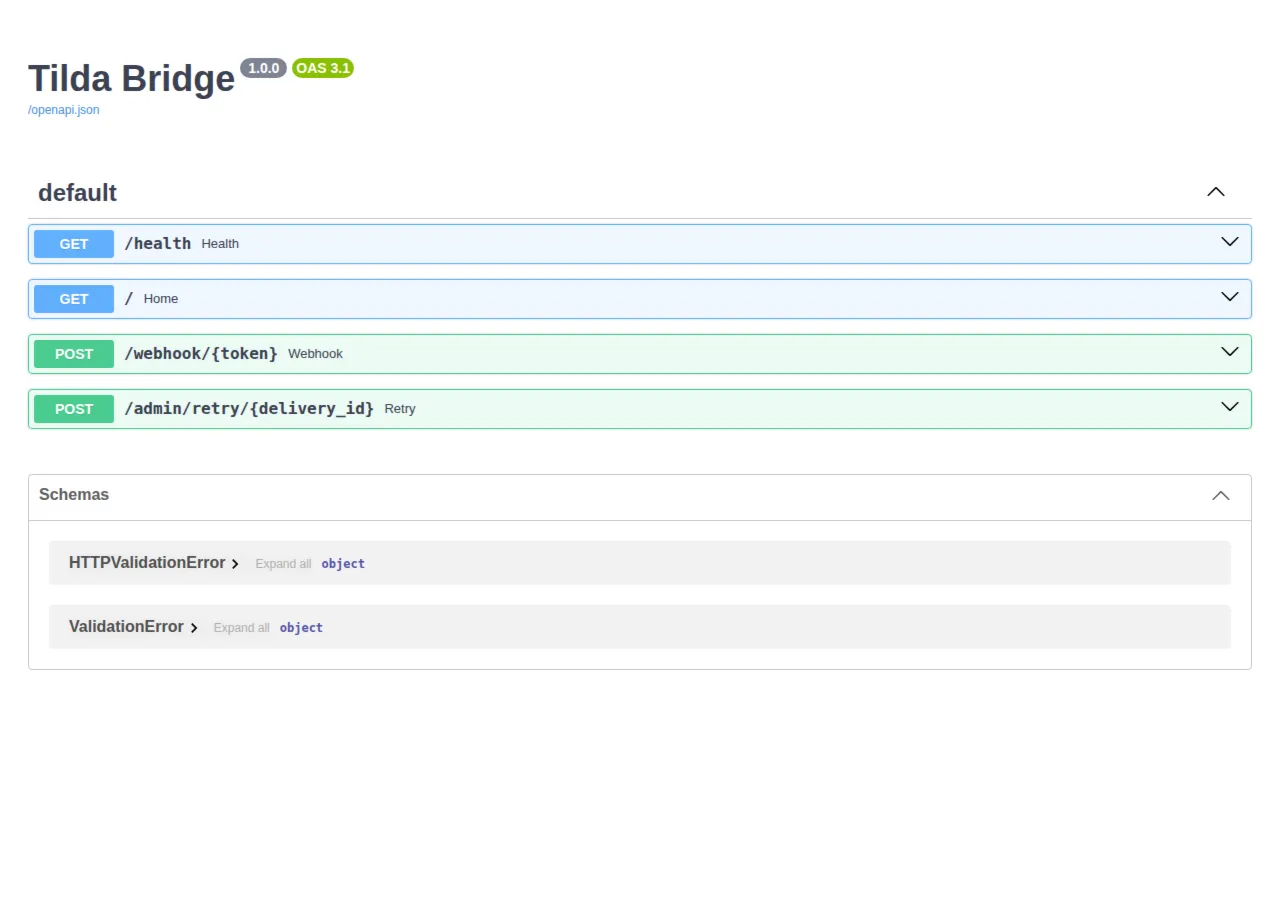Collapse the Schemas section chevron
Image resolution: width=1280 pixels, height=900 pixels.
(x=1221, y=496)
